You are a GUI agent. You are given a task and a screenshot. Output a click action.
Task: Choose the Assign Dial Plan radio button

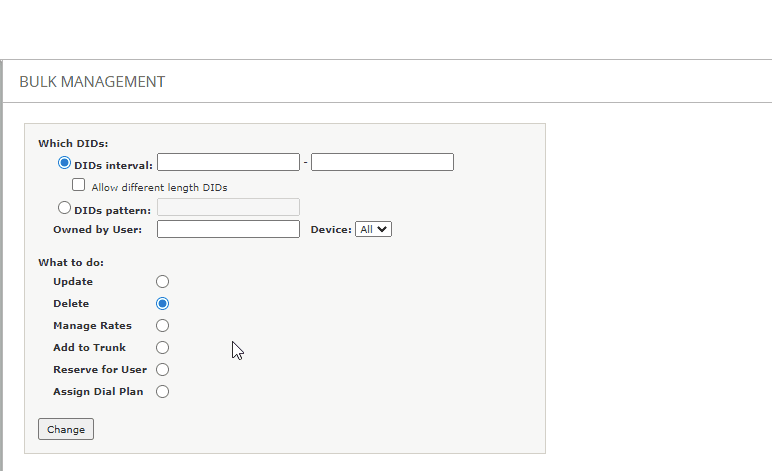(x=162, y=392)
